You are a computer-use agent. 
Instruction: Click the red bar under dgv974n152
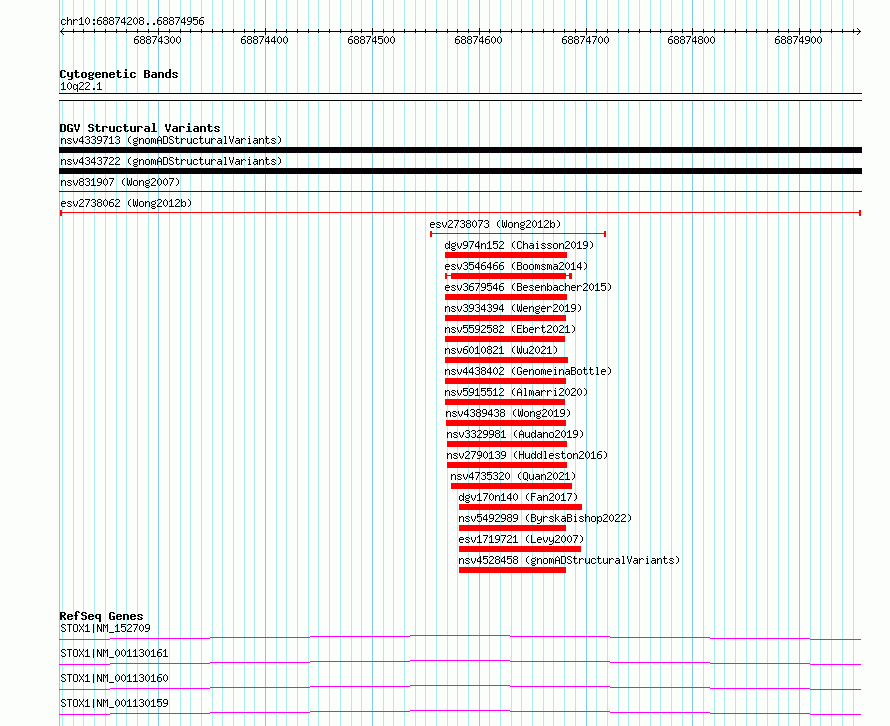tap(506, 255)
